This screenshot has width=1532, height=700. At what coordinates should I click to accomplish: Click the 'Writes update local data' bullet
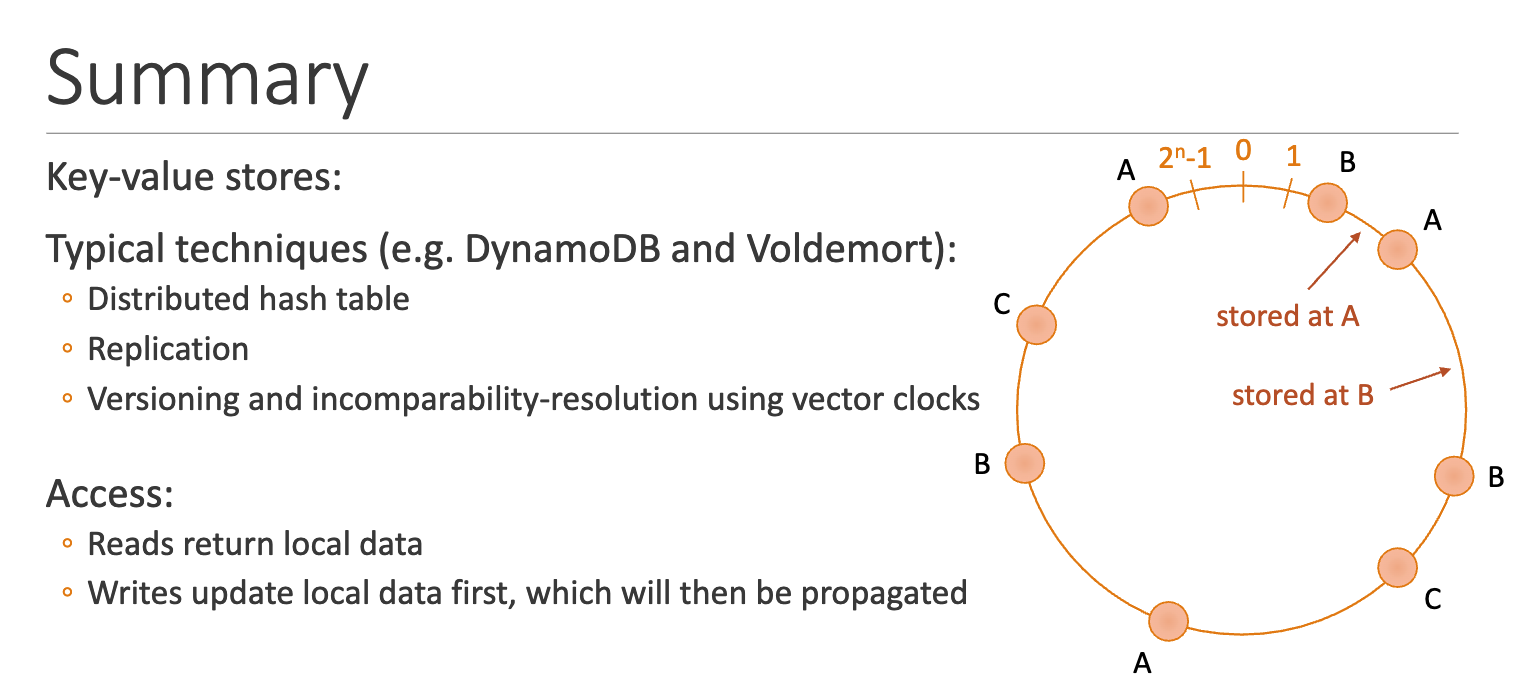coord(527,593)
